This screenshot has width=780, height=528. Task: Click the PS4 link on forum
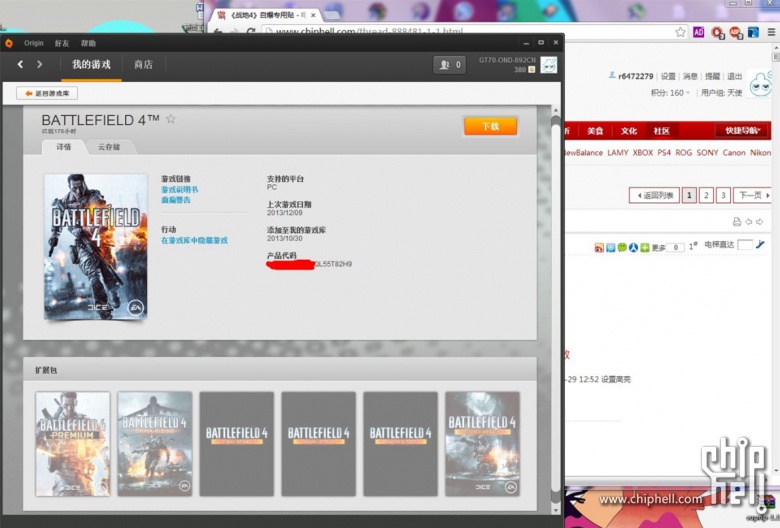tap(664, 153)
